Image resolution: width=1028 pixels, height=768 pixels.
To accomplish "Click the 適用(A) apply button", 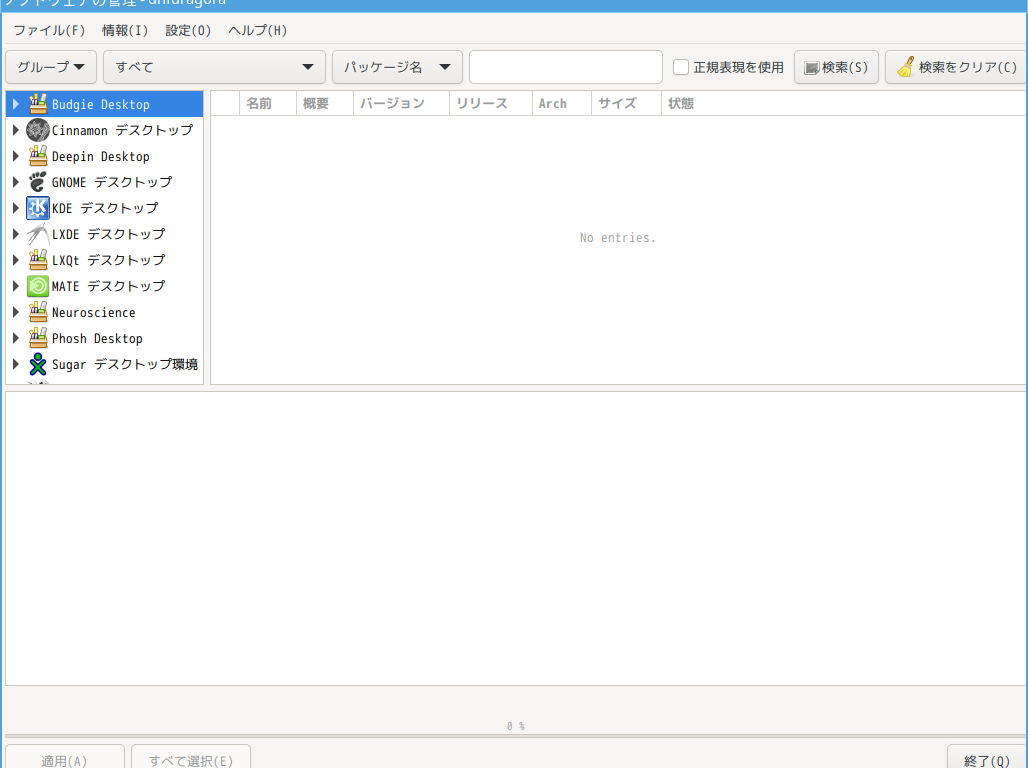I will click(x=65, y=757).
